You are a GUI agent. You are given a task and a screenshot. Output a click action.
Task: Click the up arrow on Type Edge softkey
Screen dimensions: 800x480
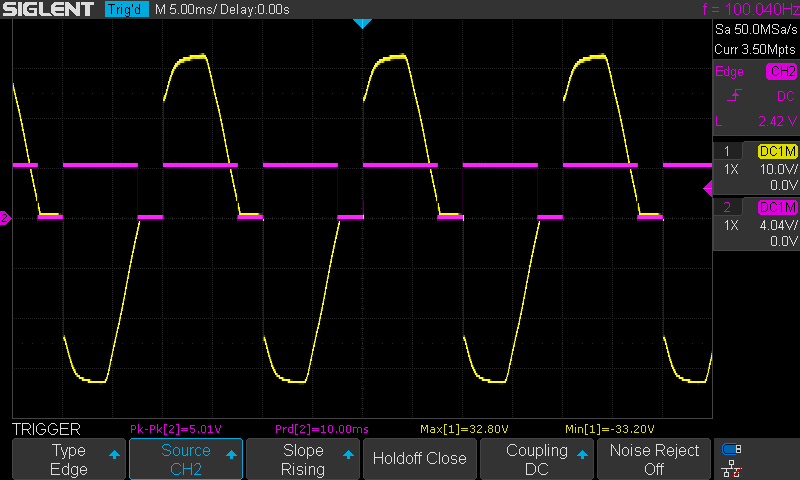pyautogui.click(x=114, y=454)
